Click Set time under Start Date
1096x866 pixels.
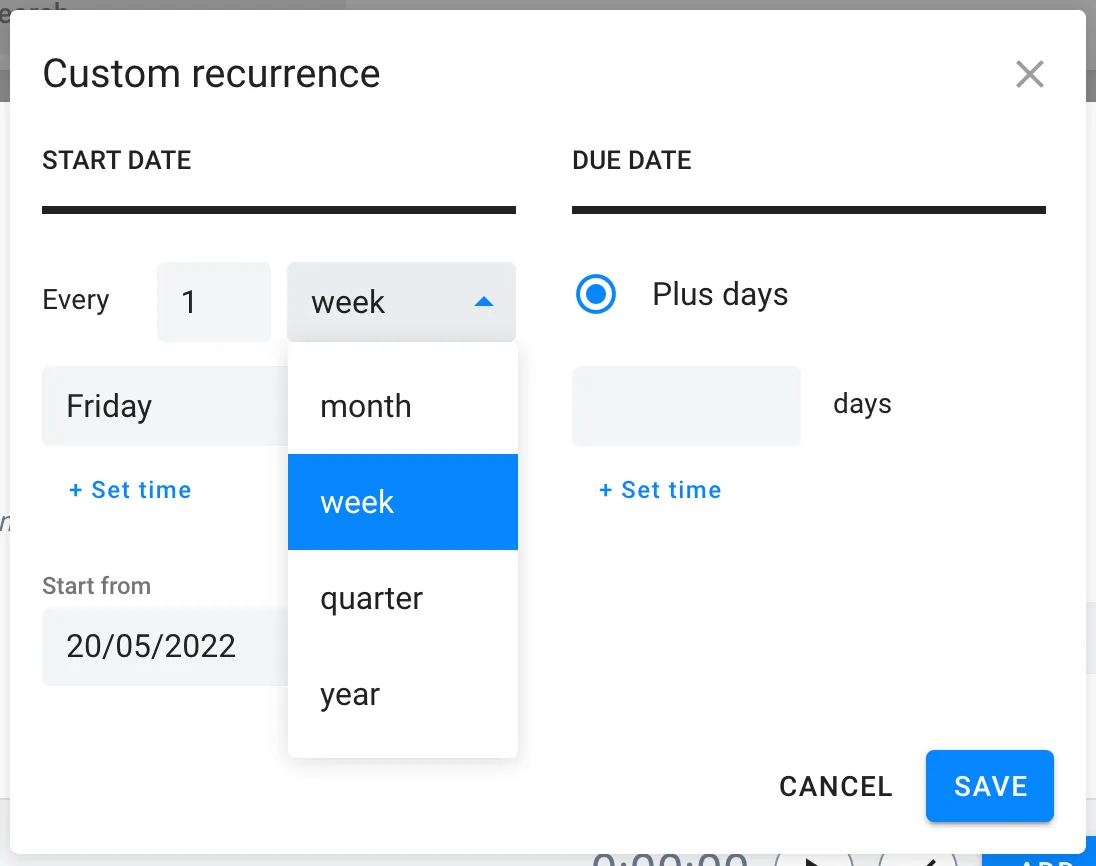[x=130, y=490]
